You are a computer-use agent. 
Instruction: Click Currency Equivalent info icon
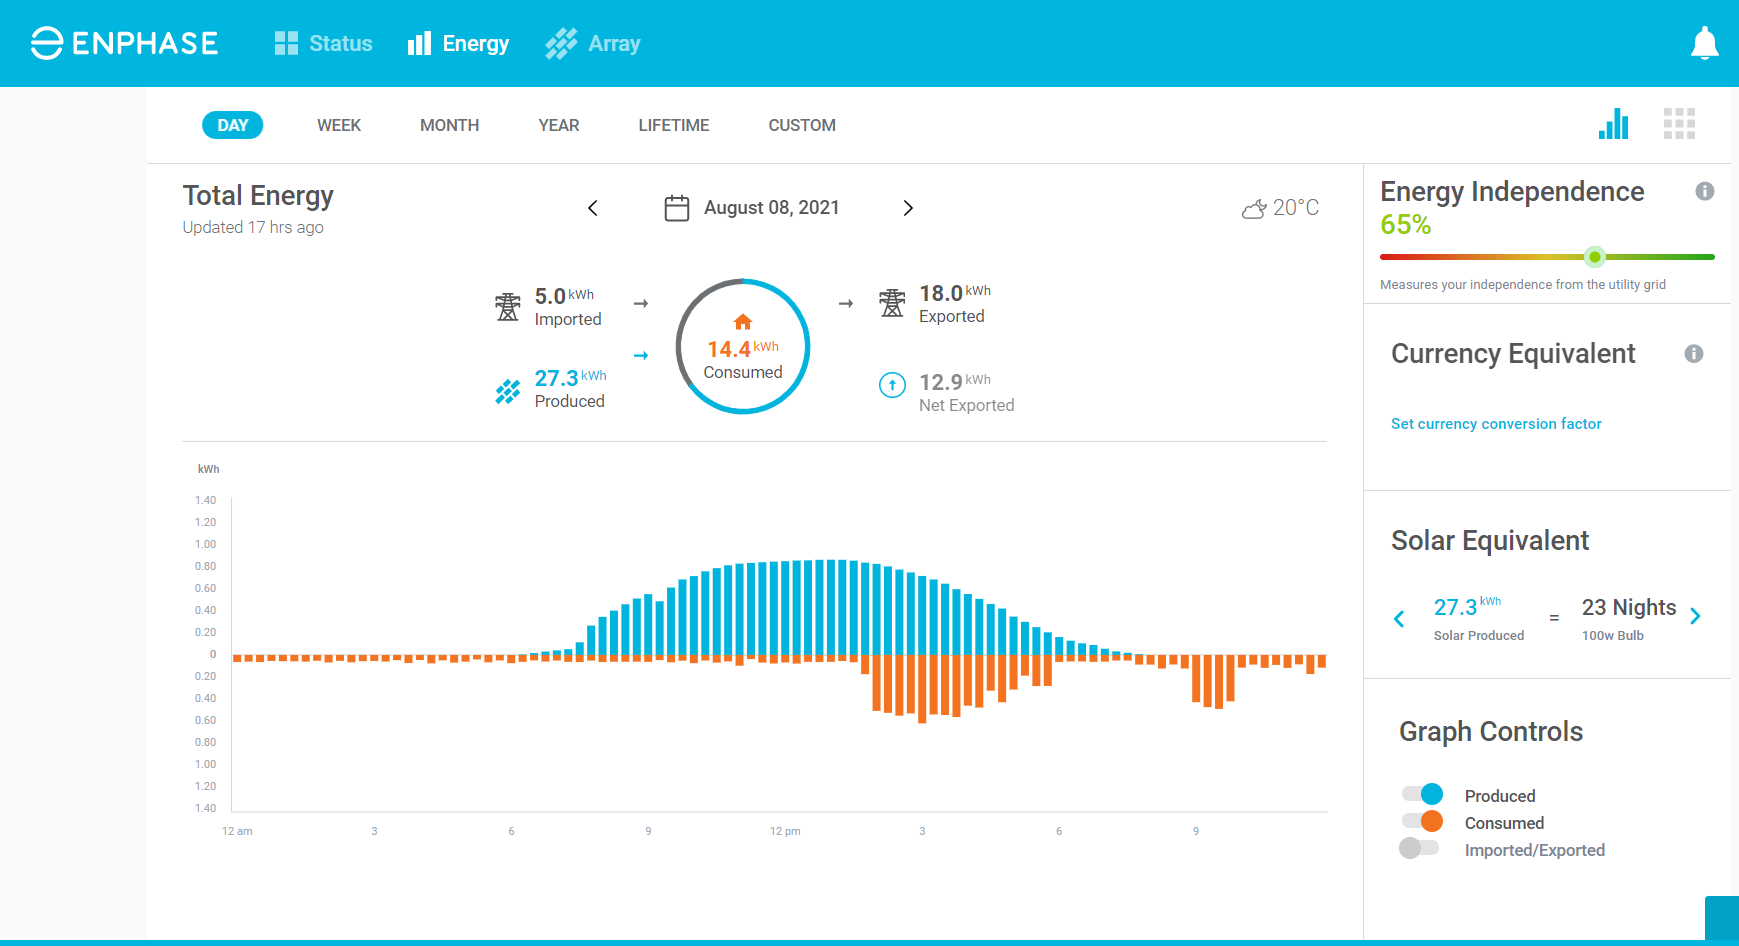(1693, 354)
